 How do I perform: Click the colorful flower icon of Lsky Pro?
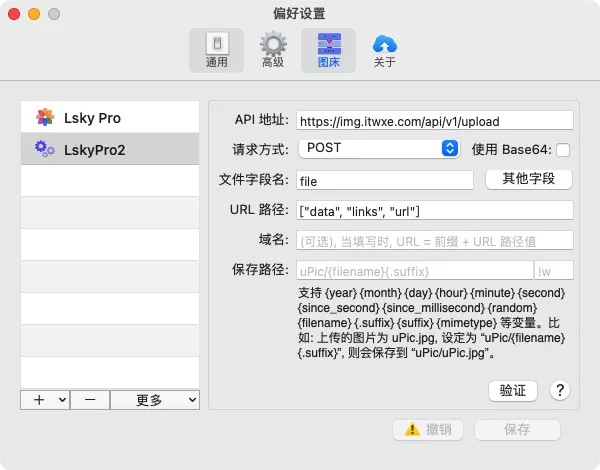(x=45, y=117)
